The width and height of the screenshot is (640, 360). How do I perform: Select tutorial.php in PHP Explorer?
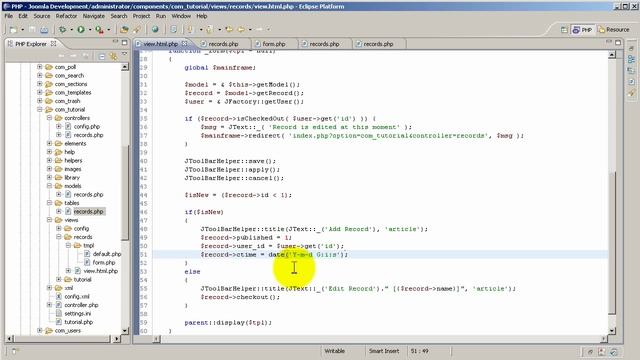(78, 322)
